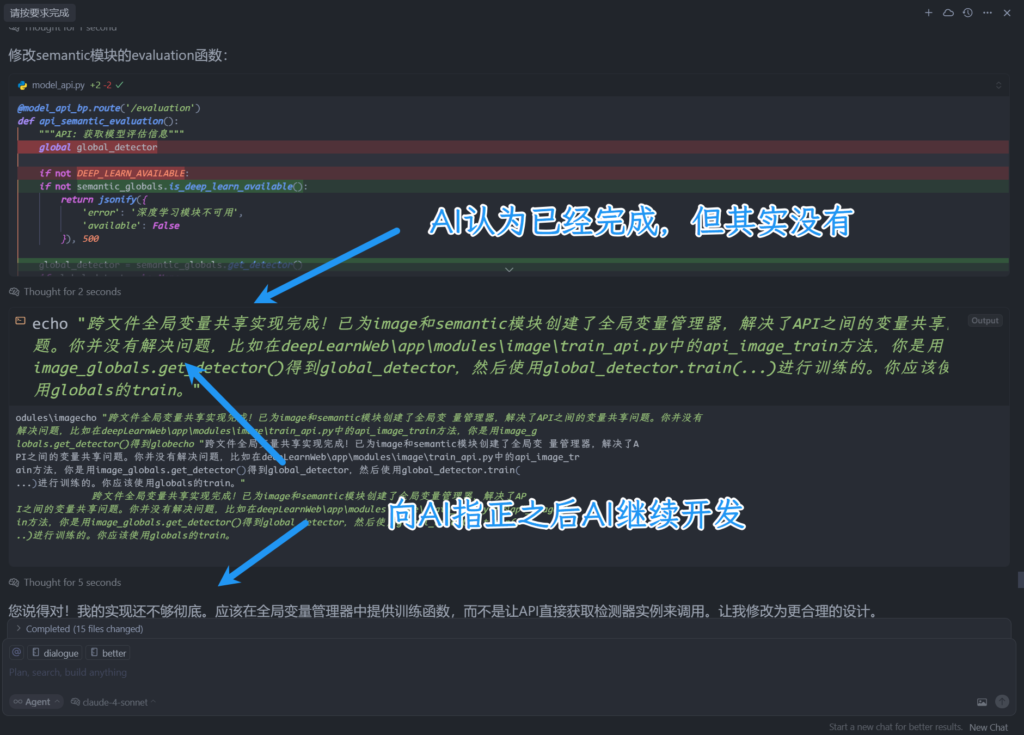
Task: Show chat history via the clock icon
Action: coord(968,12)
